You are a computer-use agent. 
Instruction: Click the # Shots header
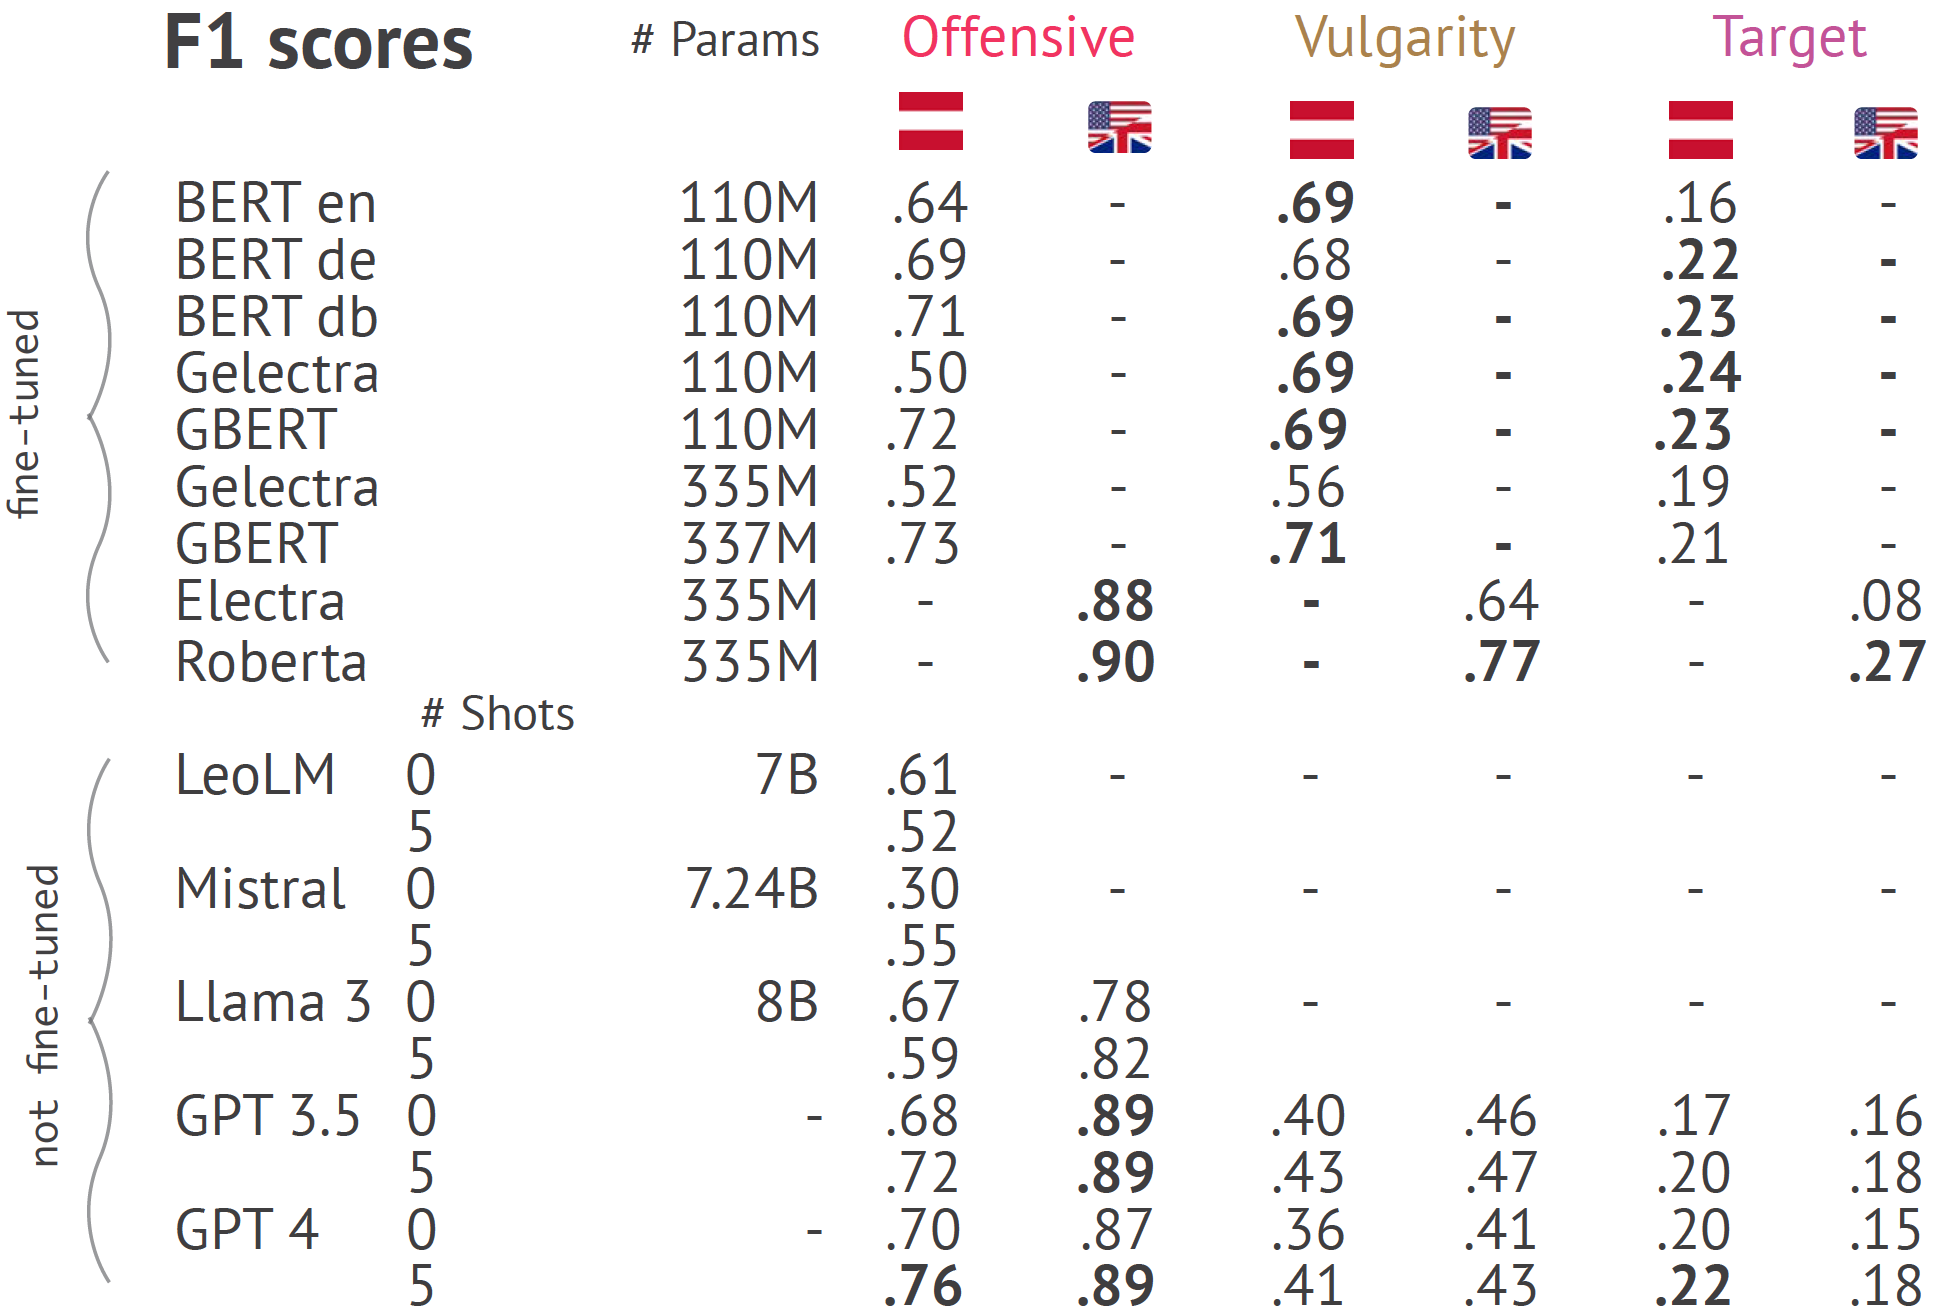[497, 714]
